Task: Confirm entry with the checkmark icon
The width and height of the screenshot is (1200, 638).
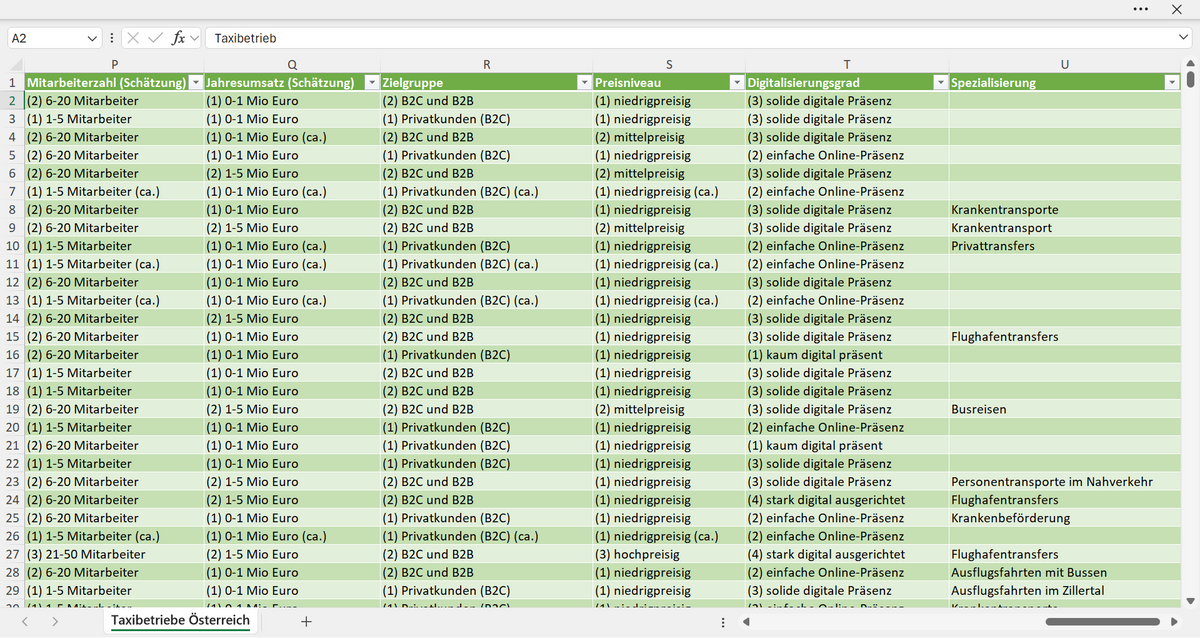Action: pos(155,38)
